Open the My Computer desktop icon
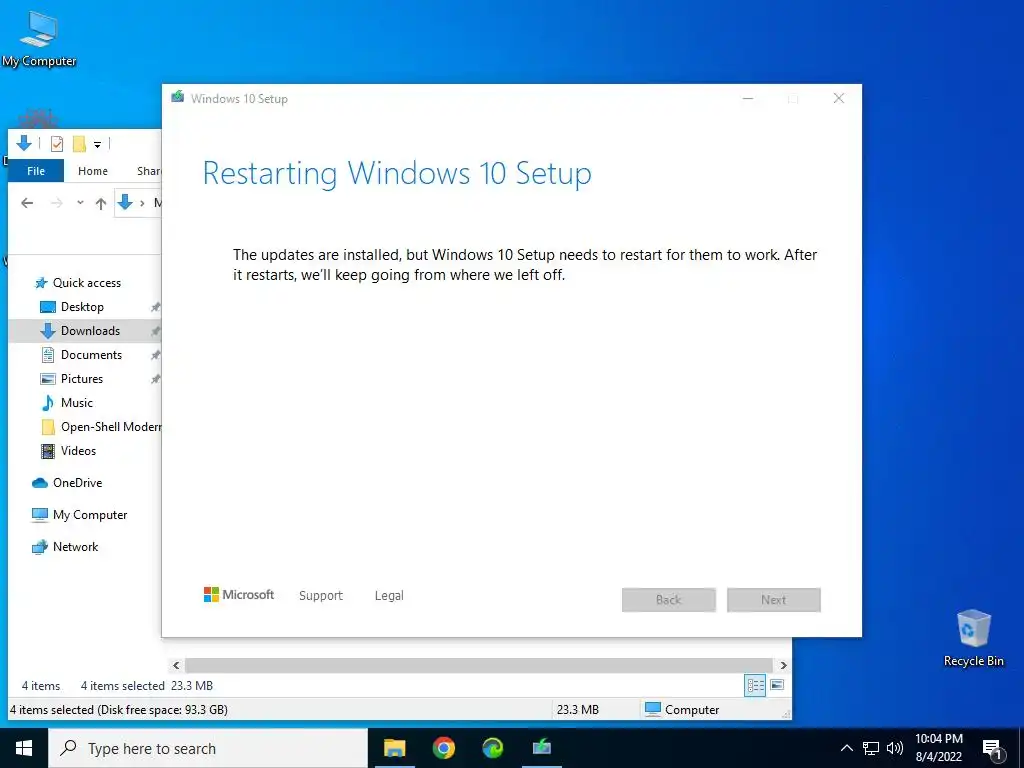Screen dimensions: 1024x768 pos(39,39)
